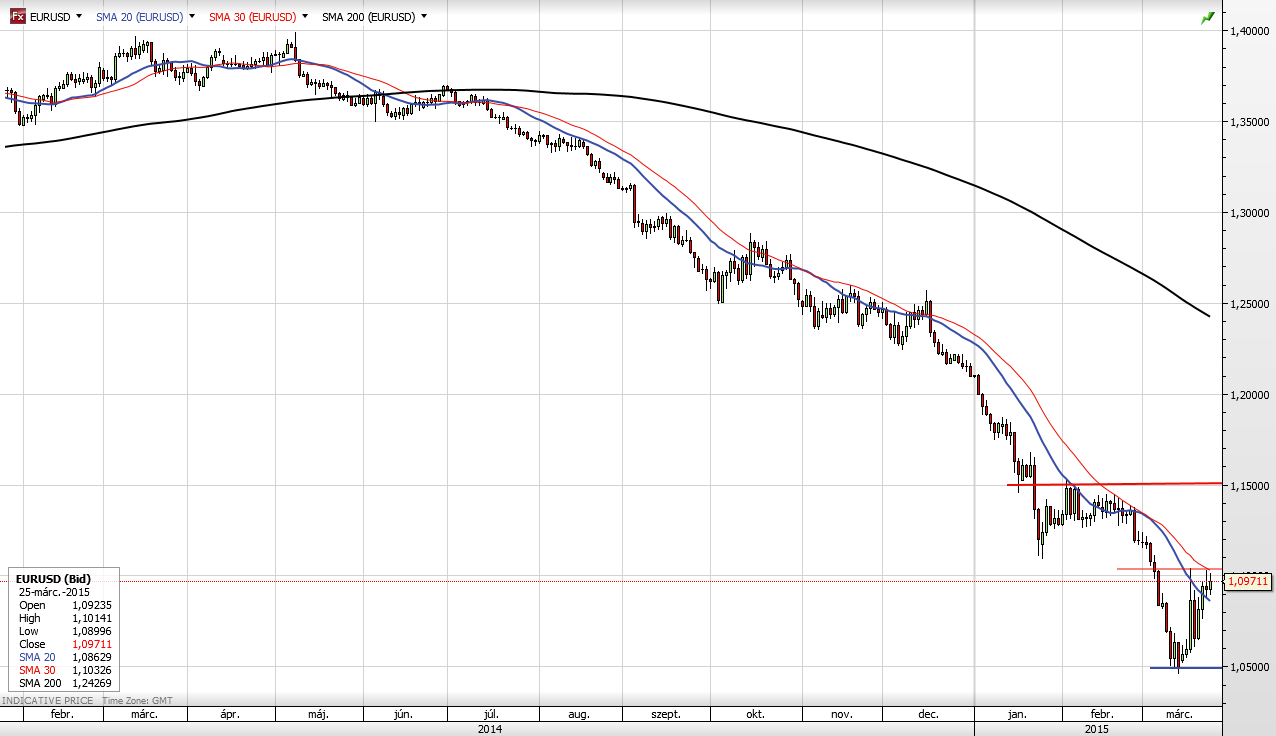Click the júl. month label on the time axis
This screenshot has height=736, width=1276.
click(x=491, y=715)
